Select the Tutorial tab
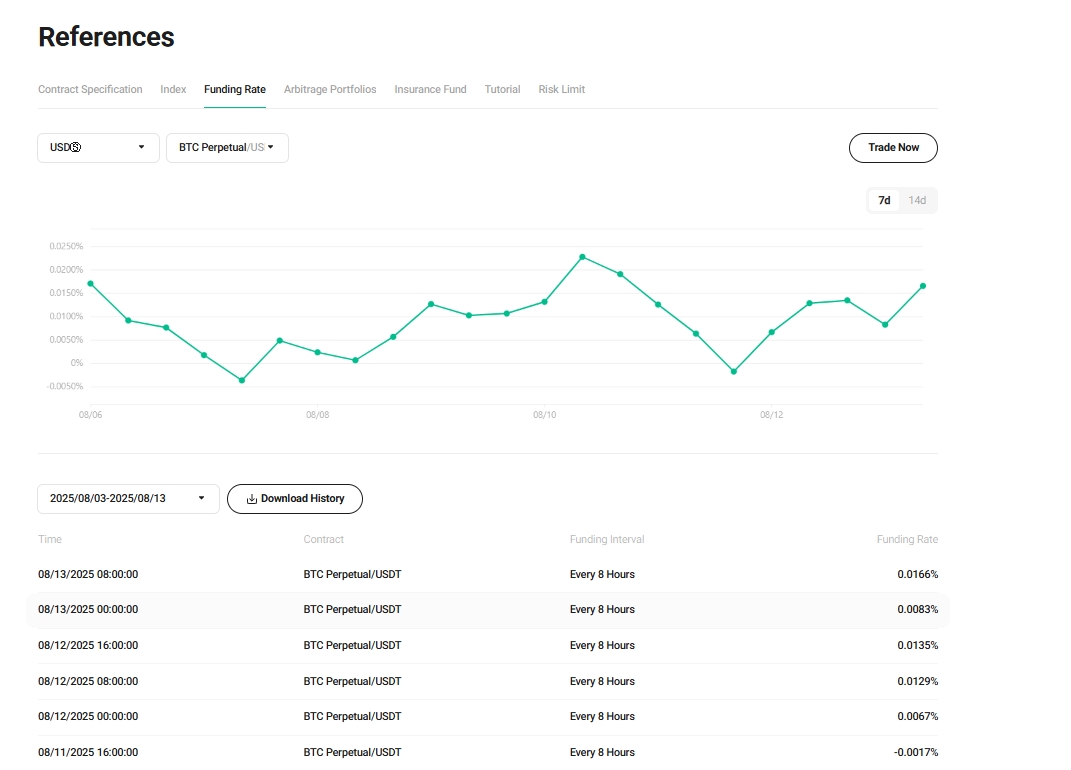This screenshot has height=770, width=1071. click(502, 90)
